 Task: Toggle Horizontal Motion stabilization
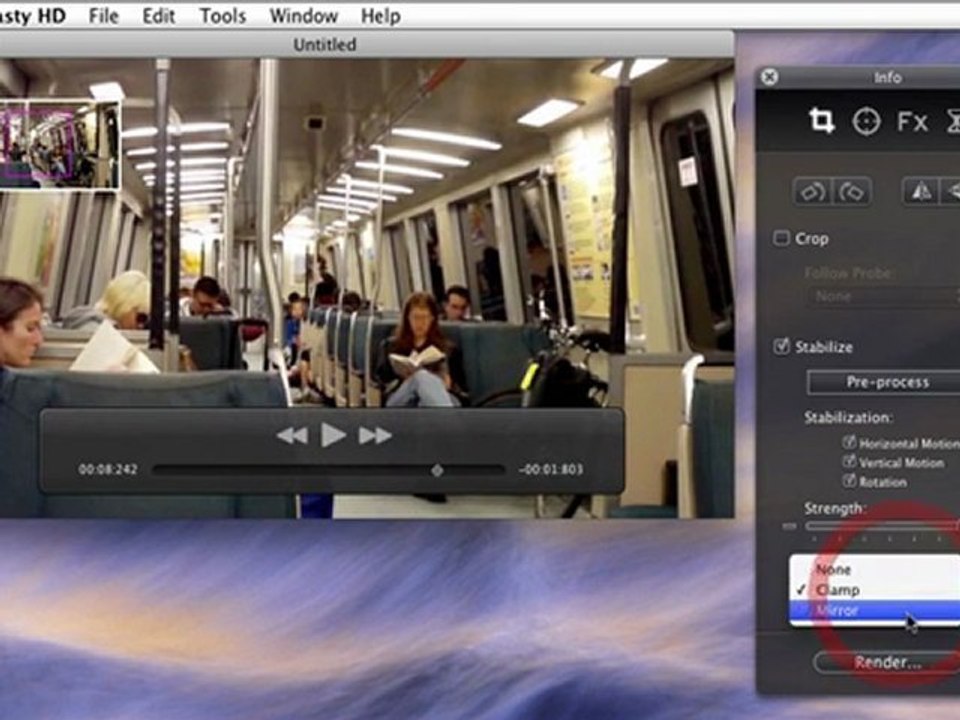[x=849, y=442]
